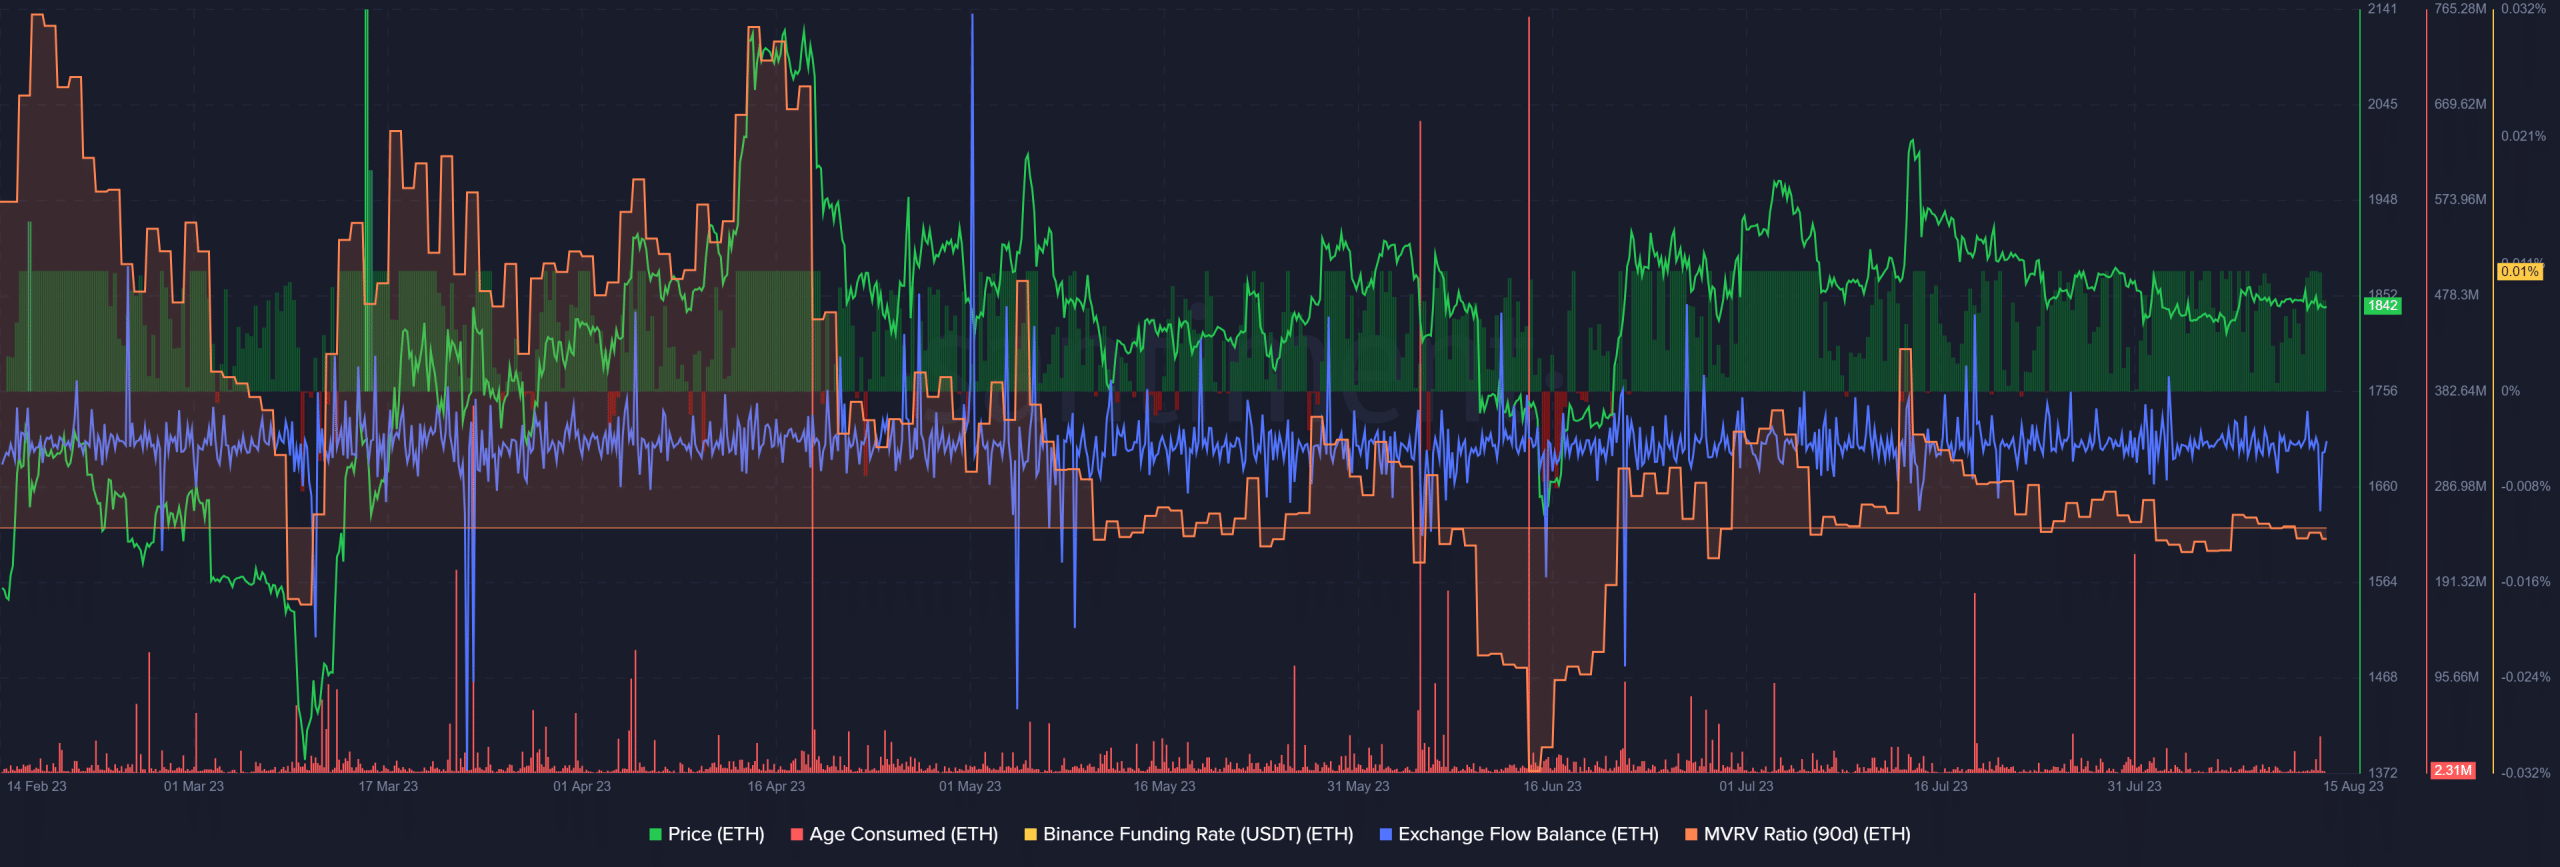This screenshot has height=867, width=2560.
Task: Select the '01 Jul 23' date label
Action: pyautogui.click(x=1746, y=786)
